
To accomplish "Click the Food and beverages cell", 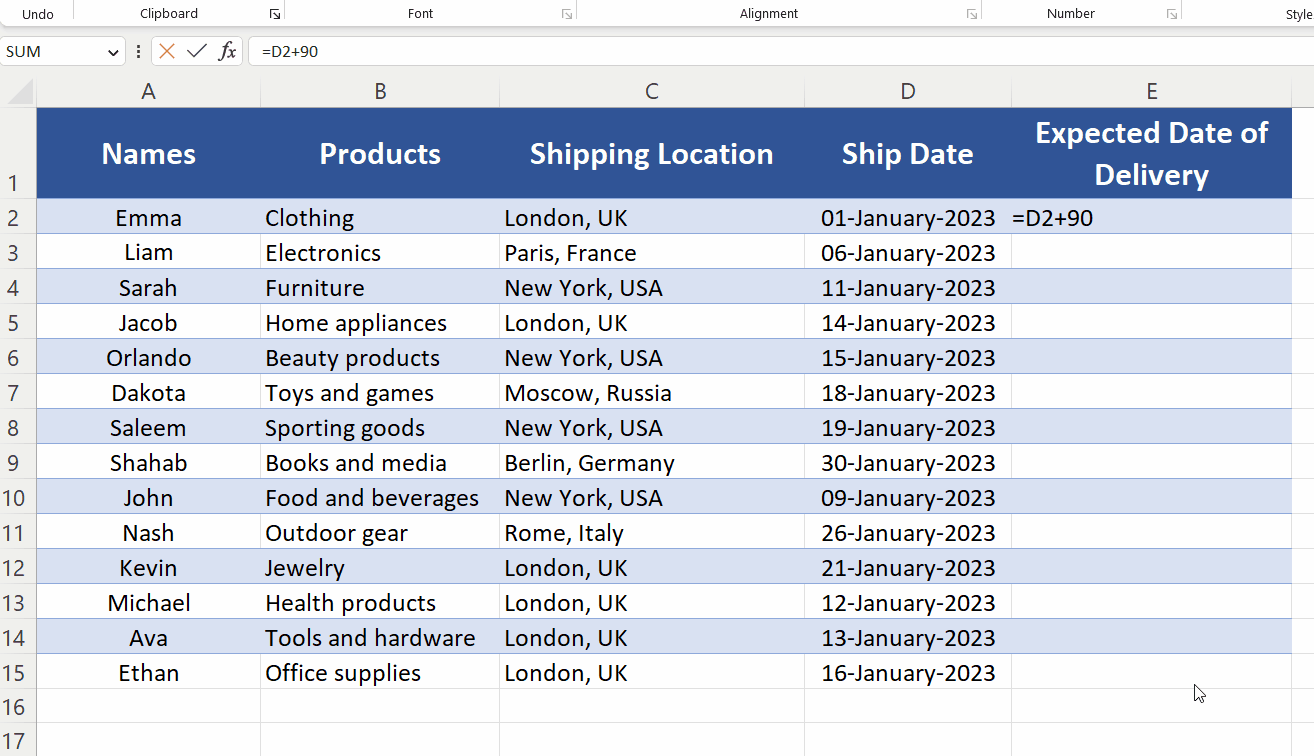I will tap(379, 498).
